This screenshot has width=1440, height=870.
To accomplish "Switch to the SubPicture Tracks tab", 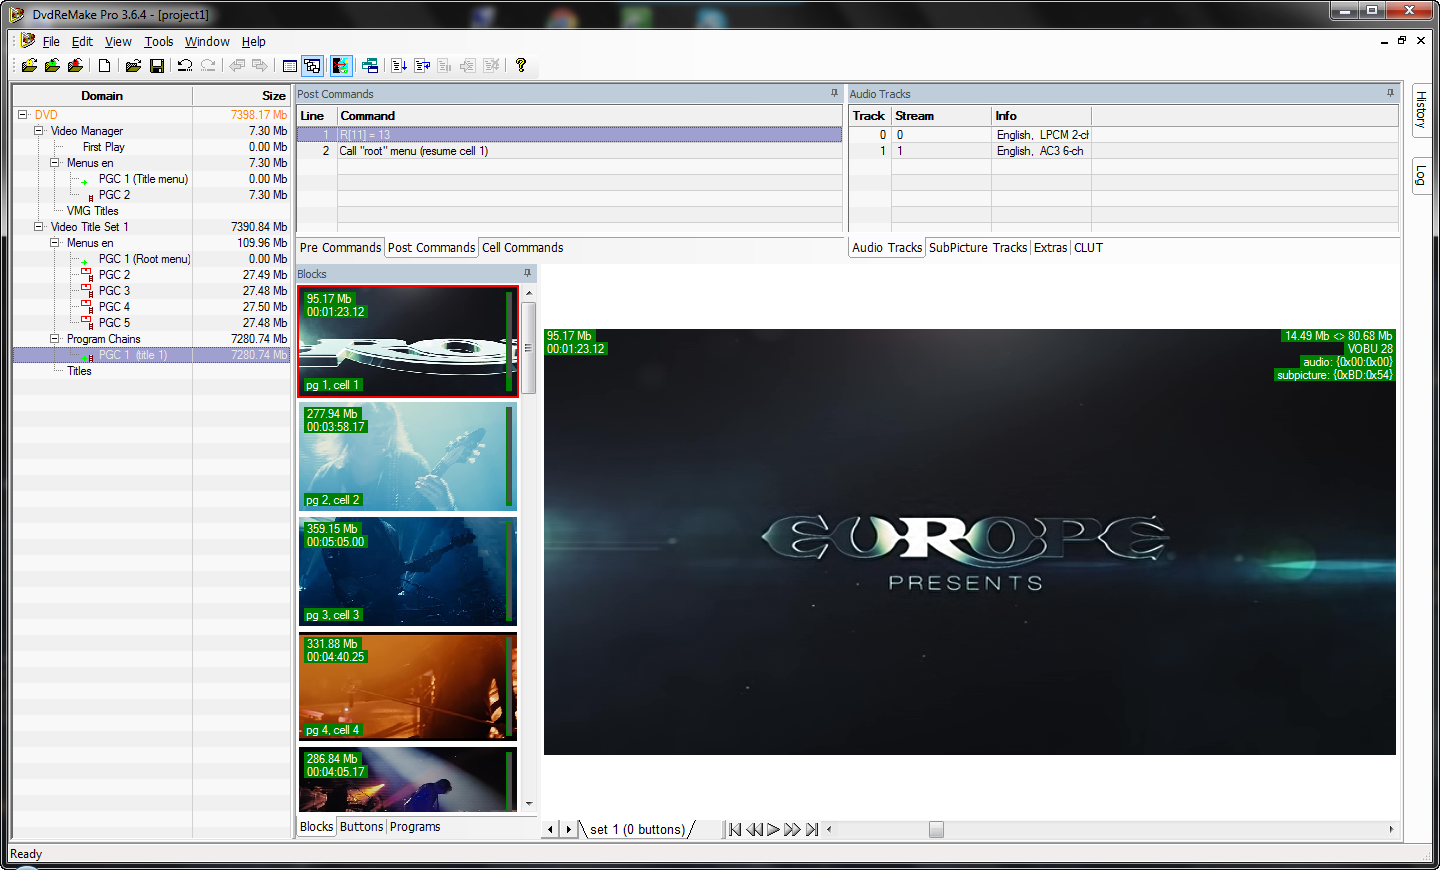I will click(x=977, y=248).
